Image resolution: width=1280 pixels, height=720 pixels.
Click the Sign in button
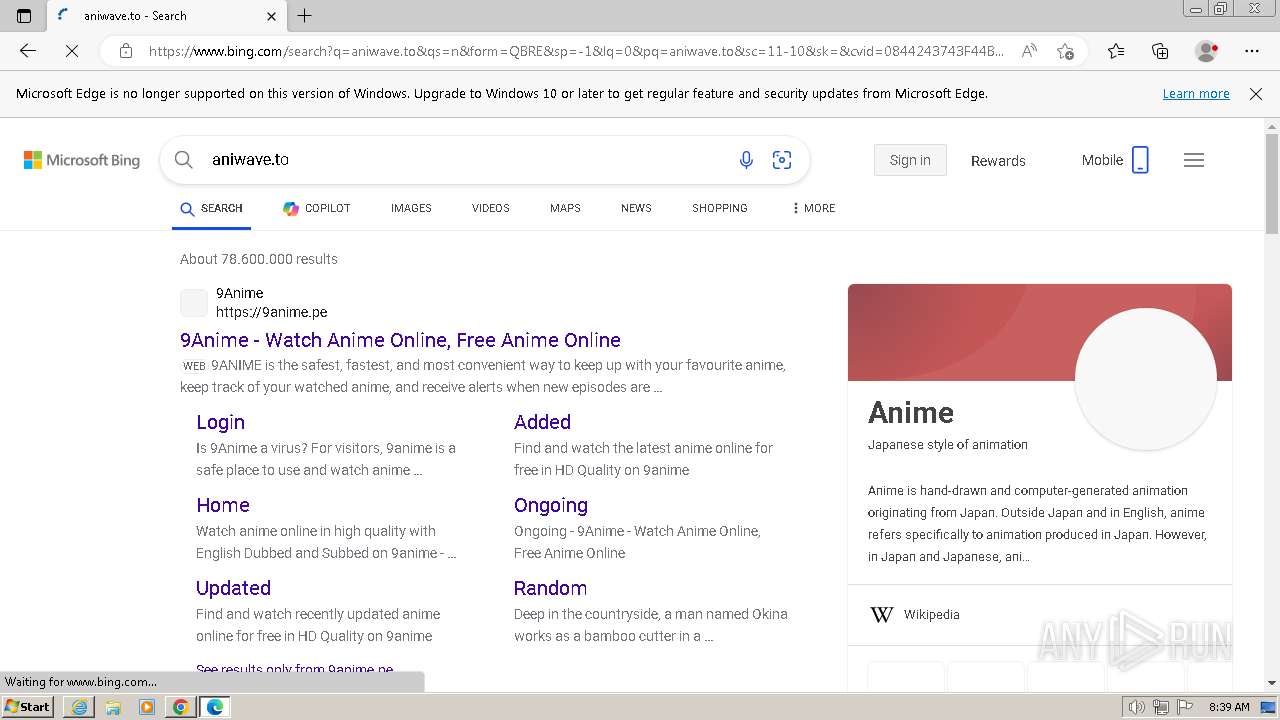click(910, 160)
